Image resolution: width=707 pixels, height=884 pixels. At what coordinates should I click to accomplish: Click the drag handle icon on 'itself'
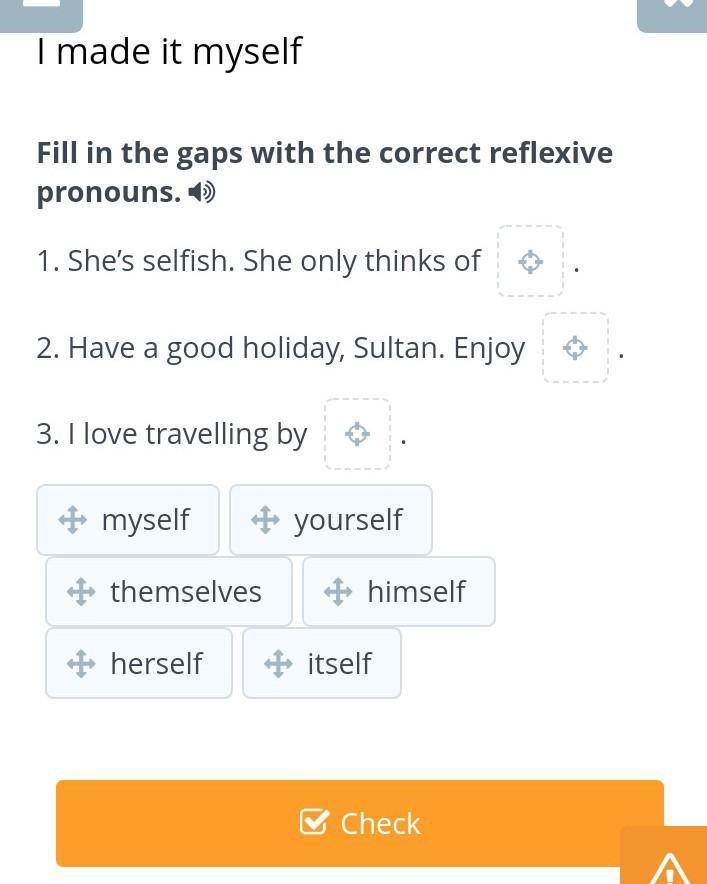pyautogui.click(x=278, y=663)
